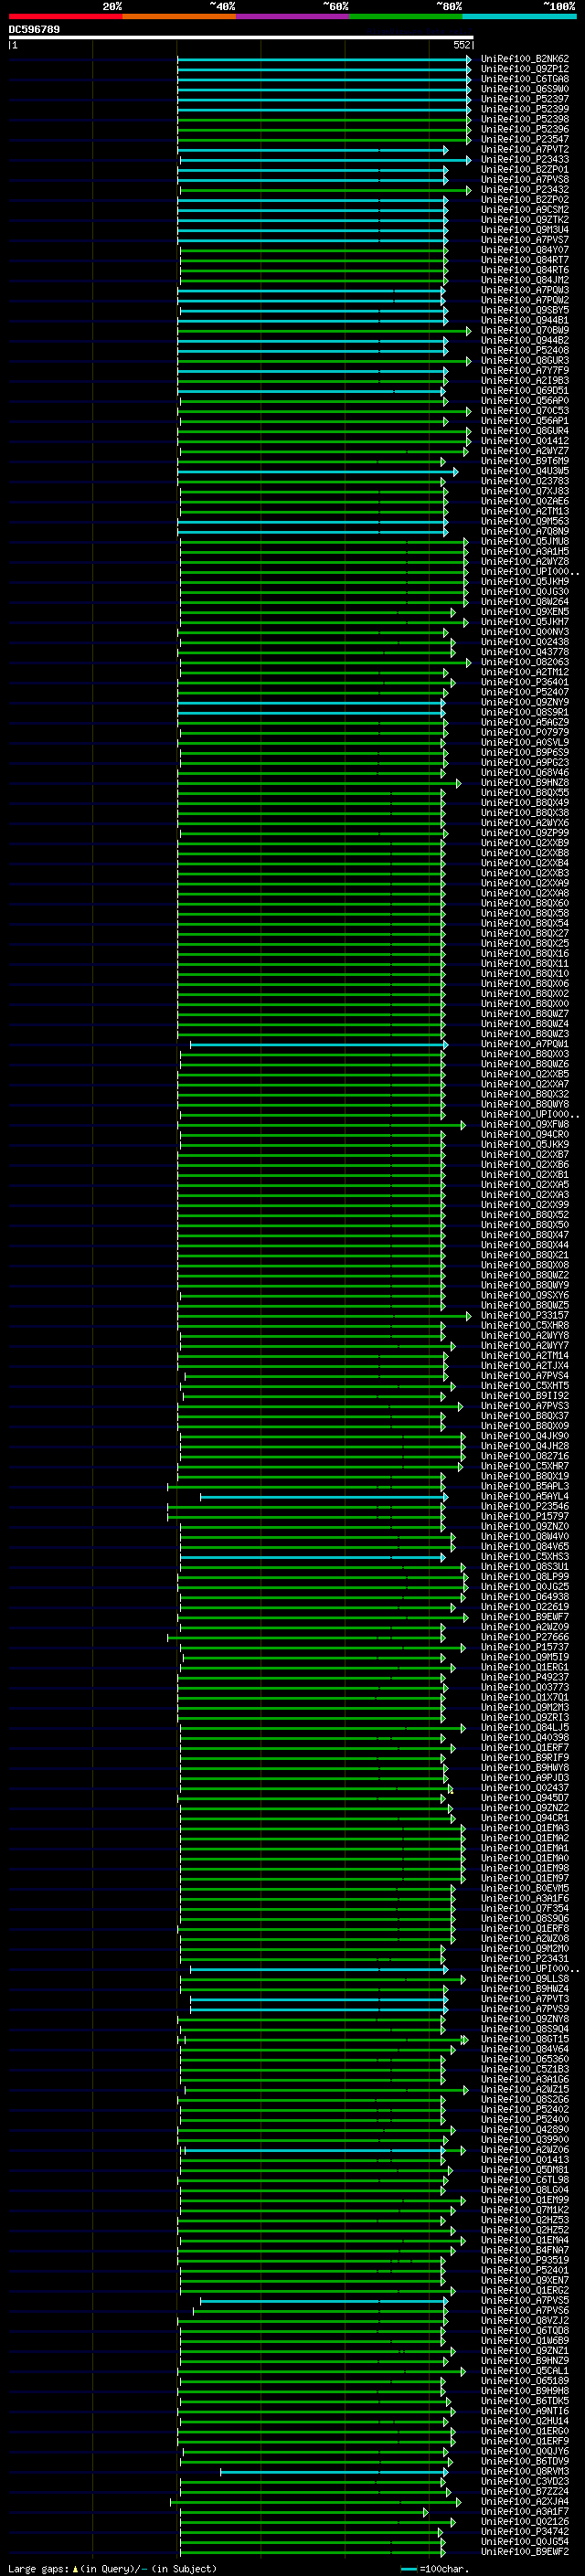Image resolution: width=585 pixels, height=2576 pixels.
Task: Click hit label UniRef100_C5XHR8
Action: coord(525,1325)
